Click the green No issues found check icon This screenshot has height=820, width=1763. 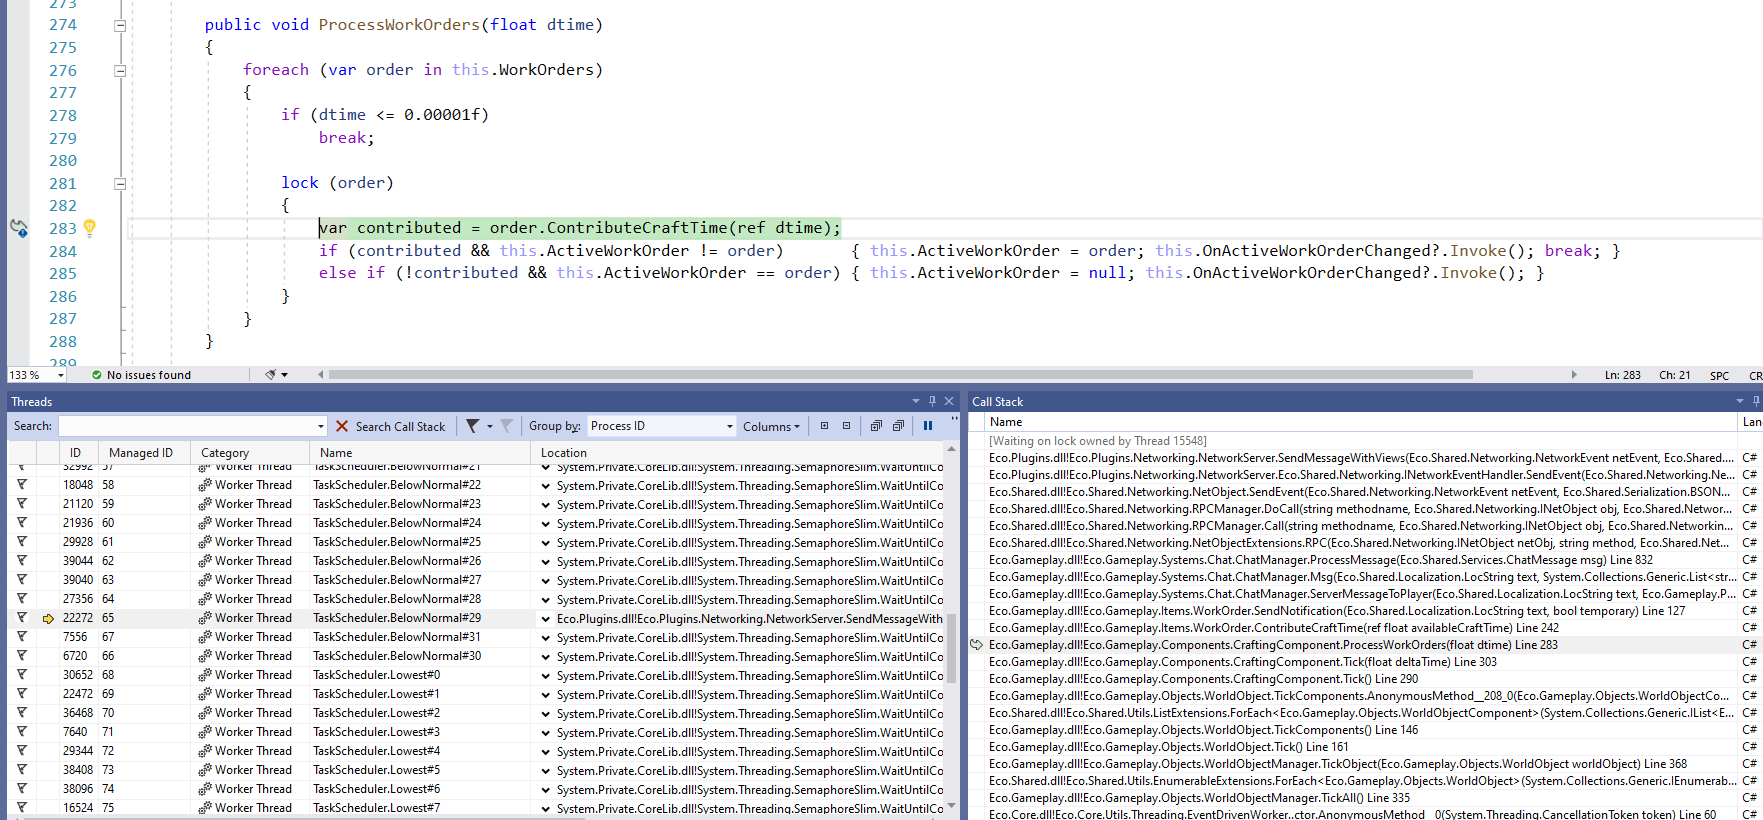[97, 375]
